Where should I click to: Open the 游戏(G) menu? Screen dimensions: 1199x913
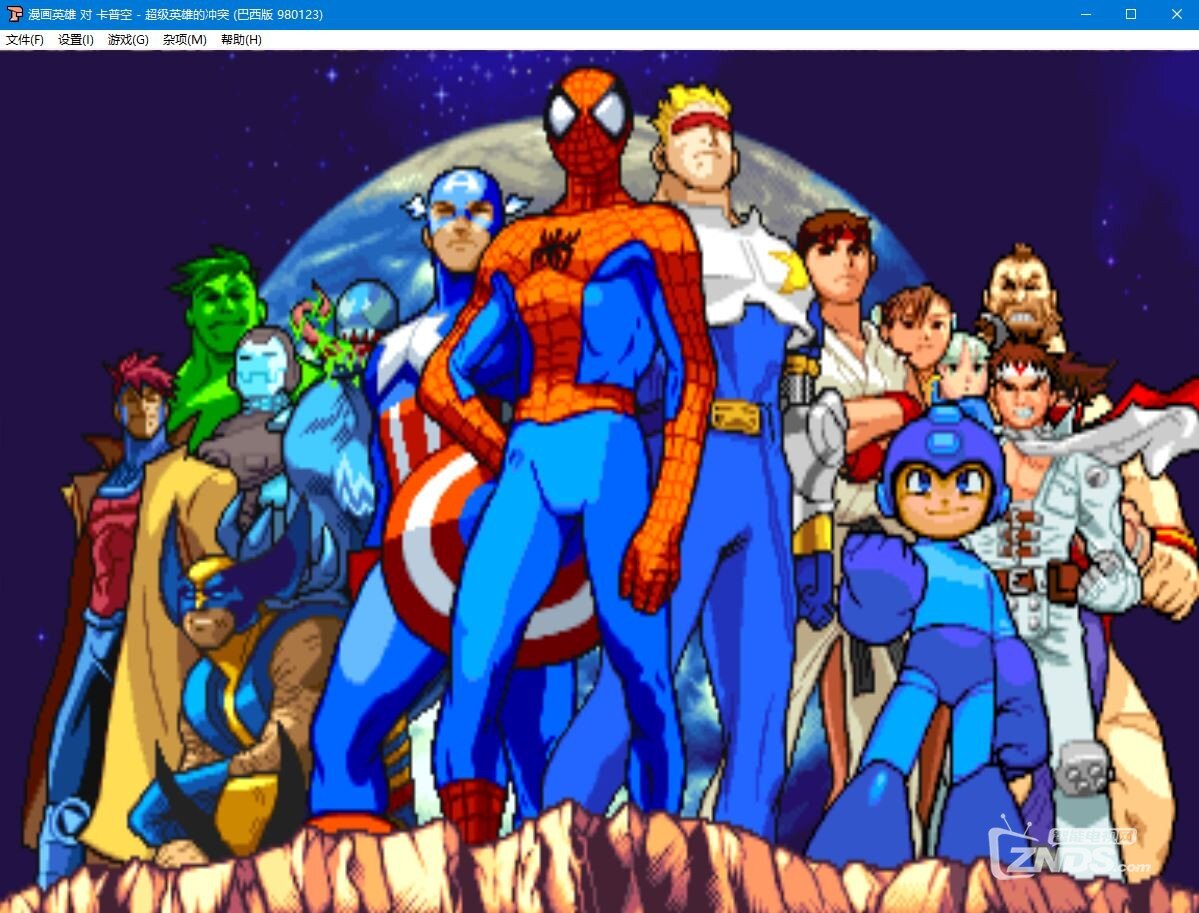point(128,40)
